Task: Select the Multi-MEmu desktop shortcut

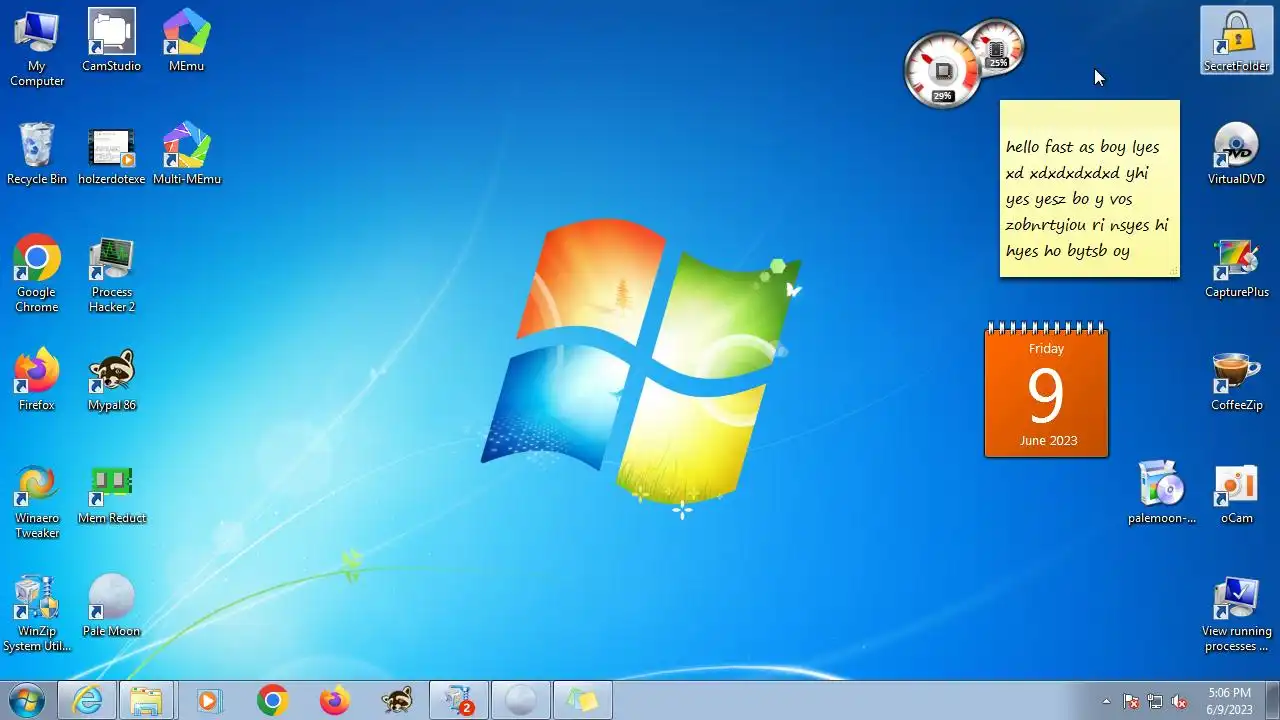Action: (x=186, y=154)
